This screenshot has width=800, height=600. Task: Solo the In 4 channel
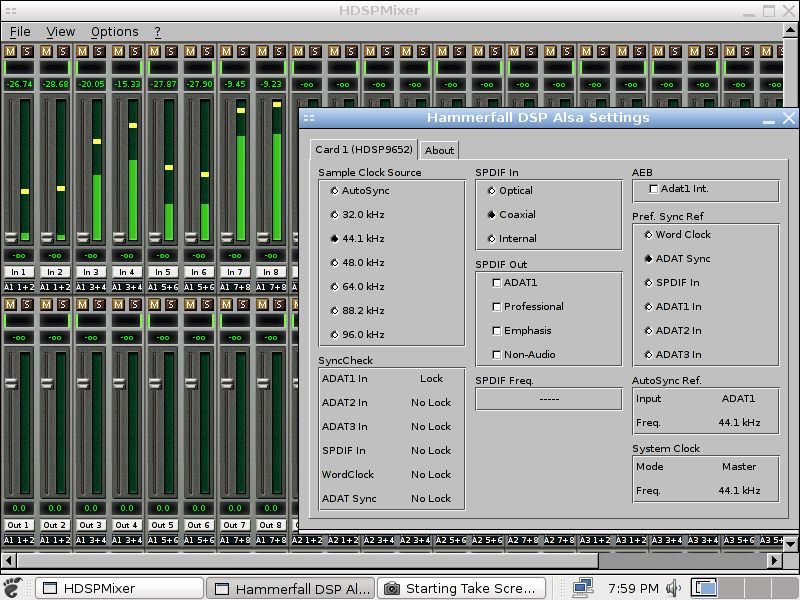[x=135, y=51]
